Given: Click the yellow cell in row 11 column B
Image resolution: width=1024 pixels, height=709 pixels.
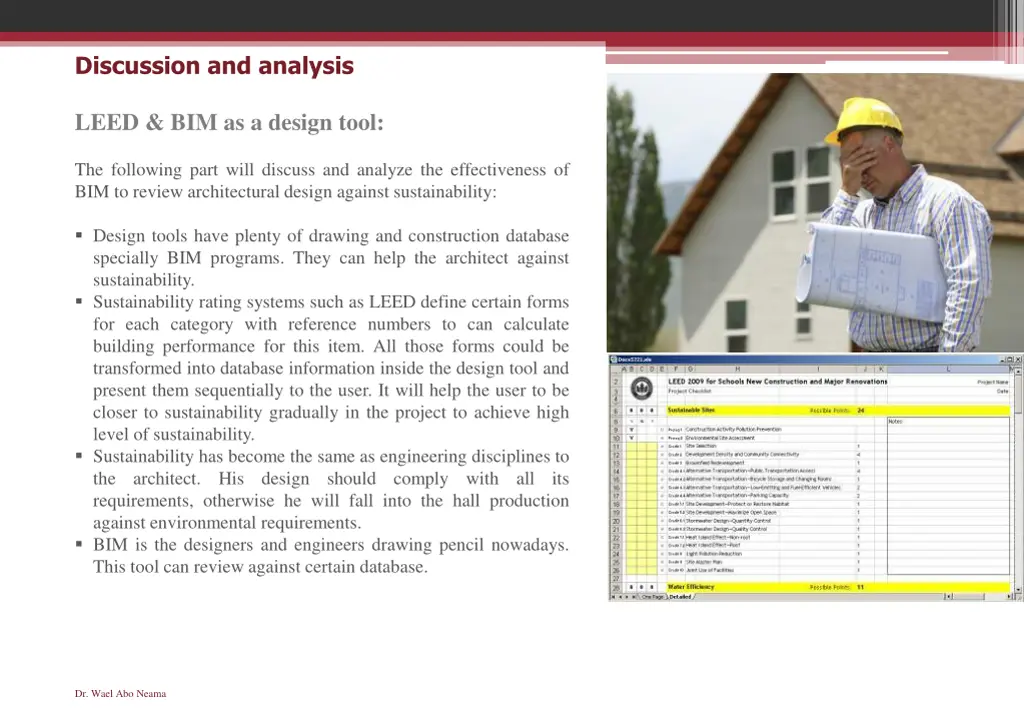Looking at the screenshot, I should tap(632, 446).
